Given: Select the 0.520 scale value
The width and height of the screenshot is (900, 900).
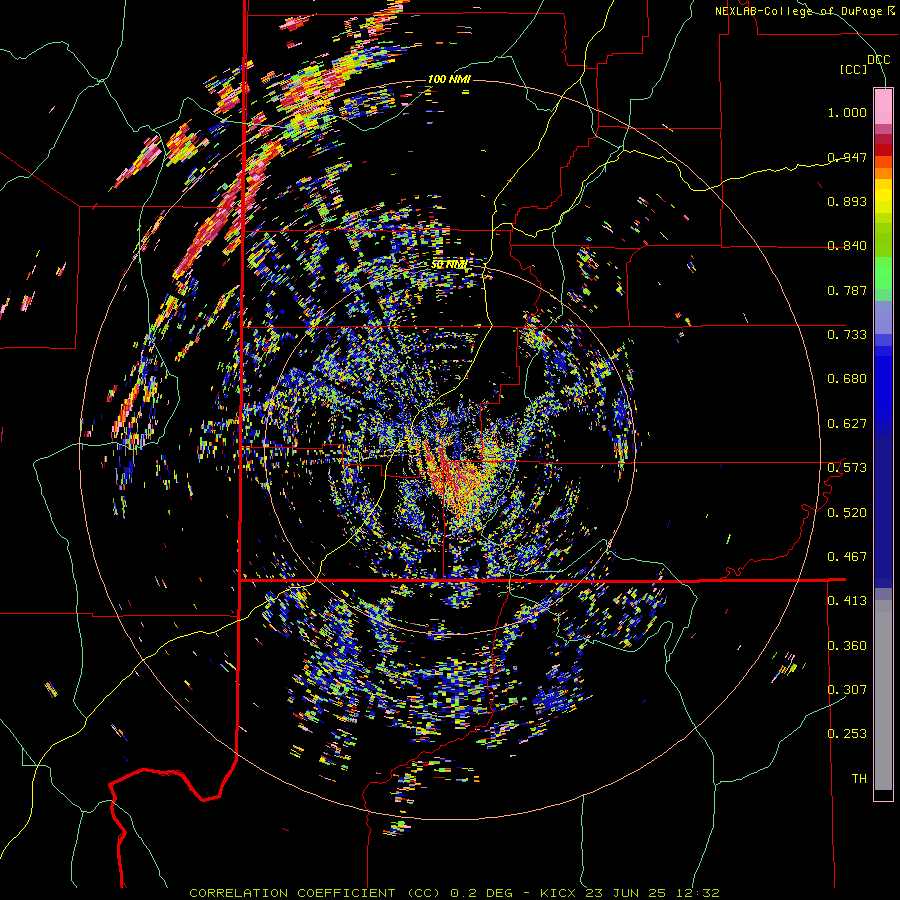Looking at the screenshot, I should [x=847, y=513].
